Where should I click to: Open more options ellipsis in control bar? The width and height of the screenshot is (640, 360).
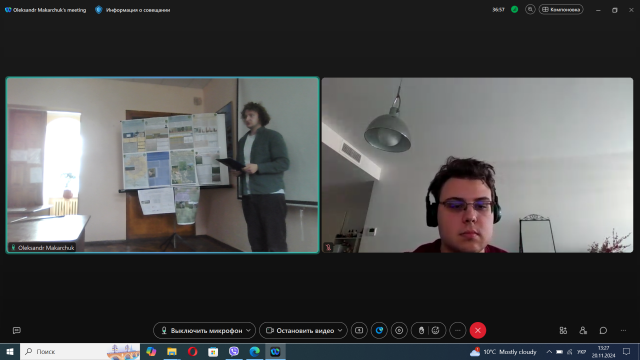coord(458,331)
